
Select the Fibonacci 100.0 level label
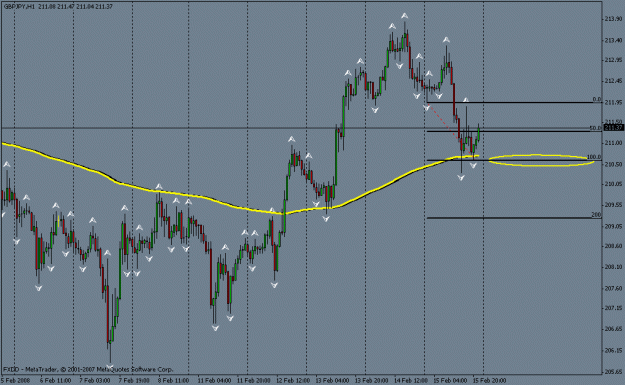point(594,157)
